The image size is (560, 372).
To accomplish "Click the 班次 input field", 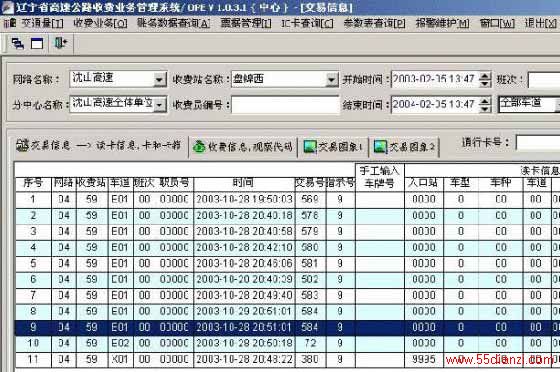I will (544, 80).
